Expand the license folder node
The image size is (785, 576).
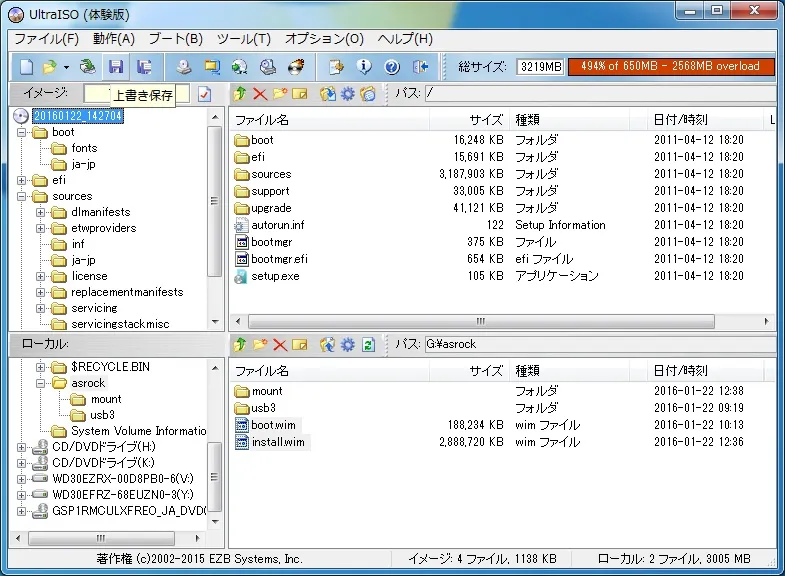[41, 277]
